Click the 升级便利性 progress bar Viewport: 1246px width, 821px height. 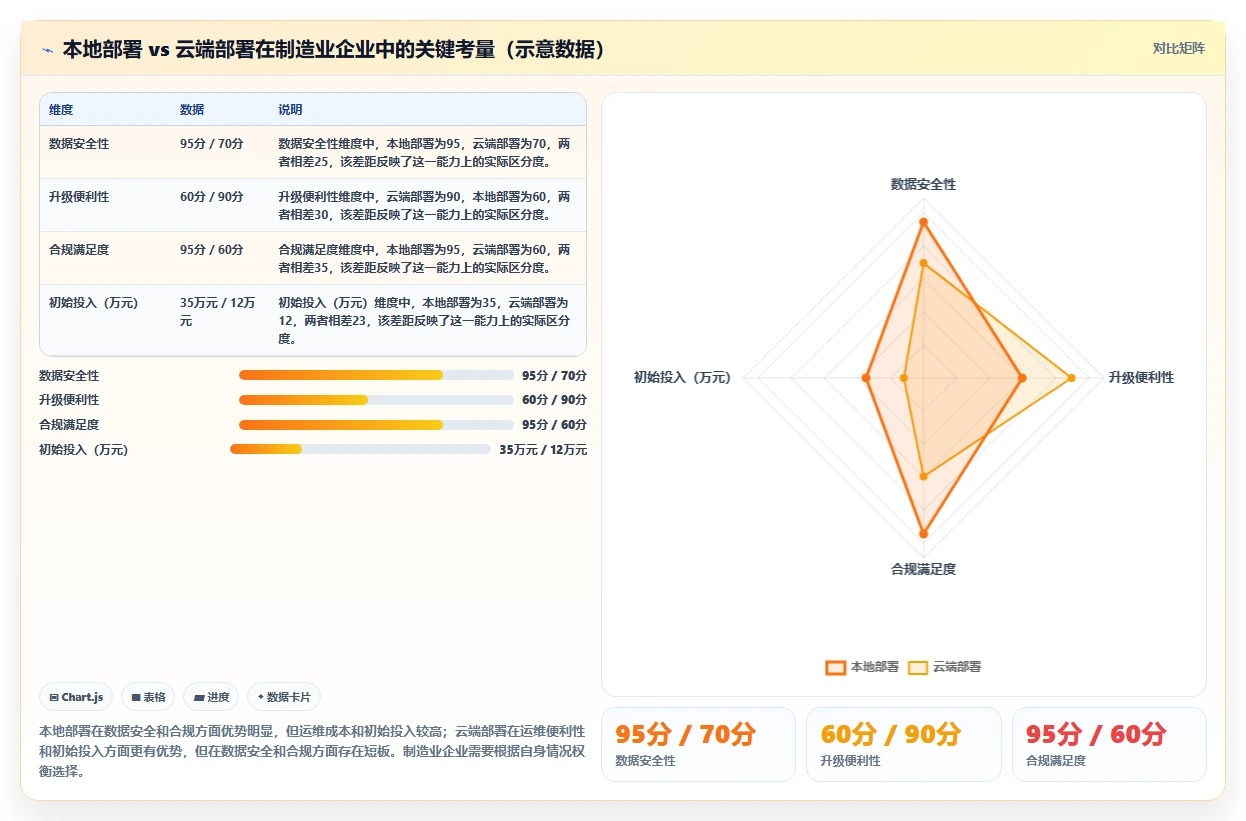(x=376, y=400)
